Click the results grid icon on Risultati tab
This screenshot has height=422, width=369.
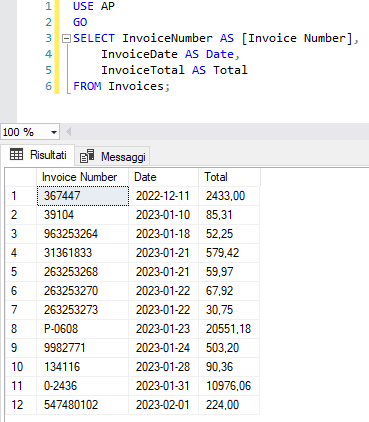pos(16,155)
